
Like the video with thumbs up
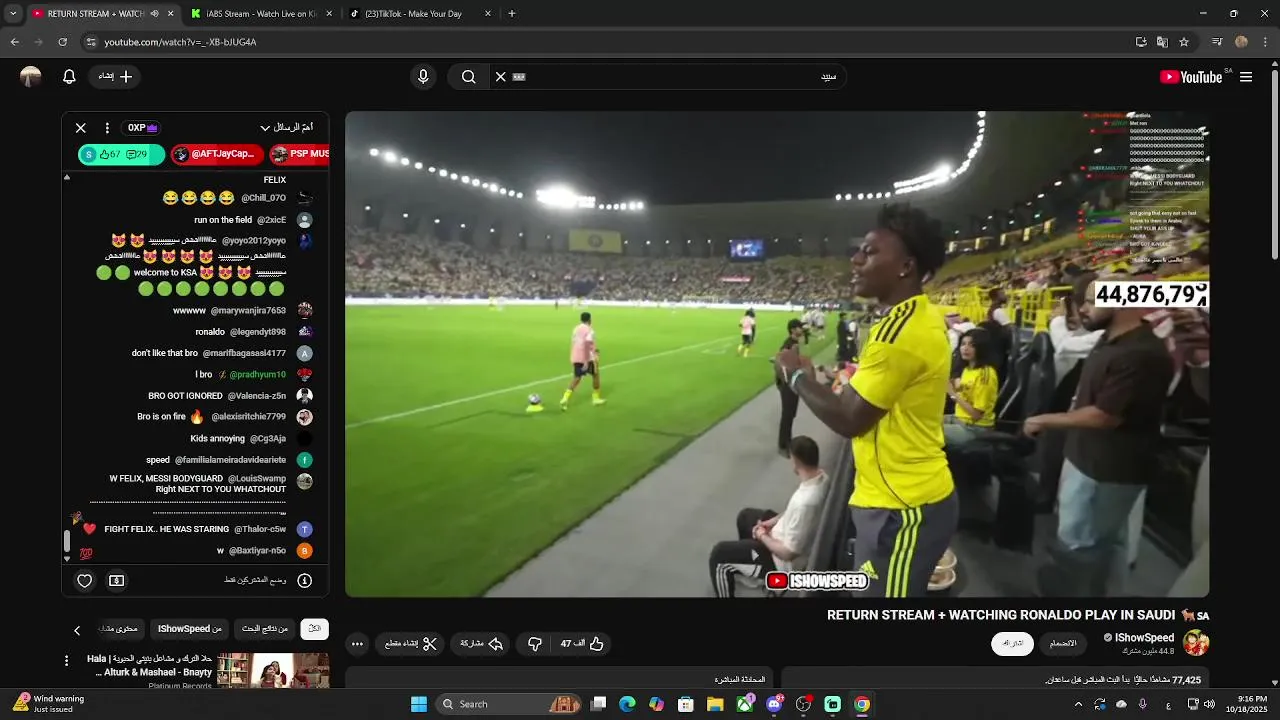pos(581,644)
